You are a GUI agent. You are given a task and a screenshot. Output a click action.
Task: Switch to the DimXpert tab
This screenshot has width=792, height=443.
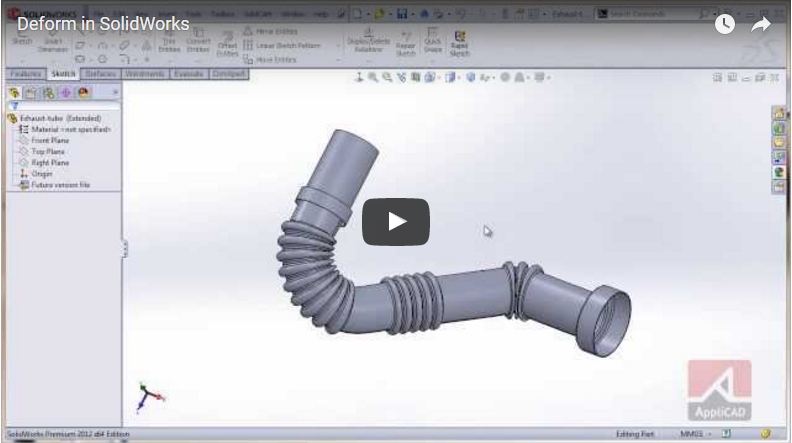(x=229, y=74)
